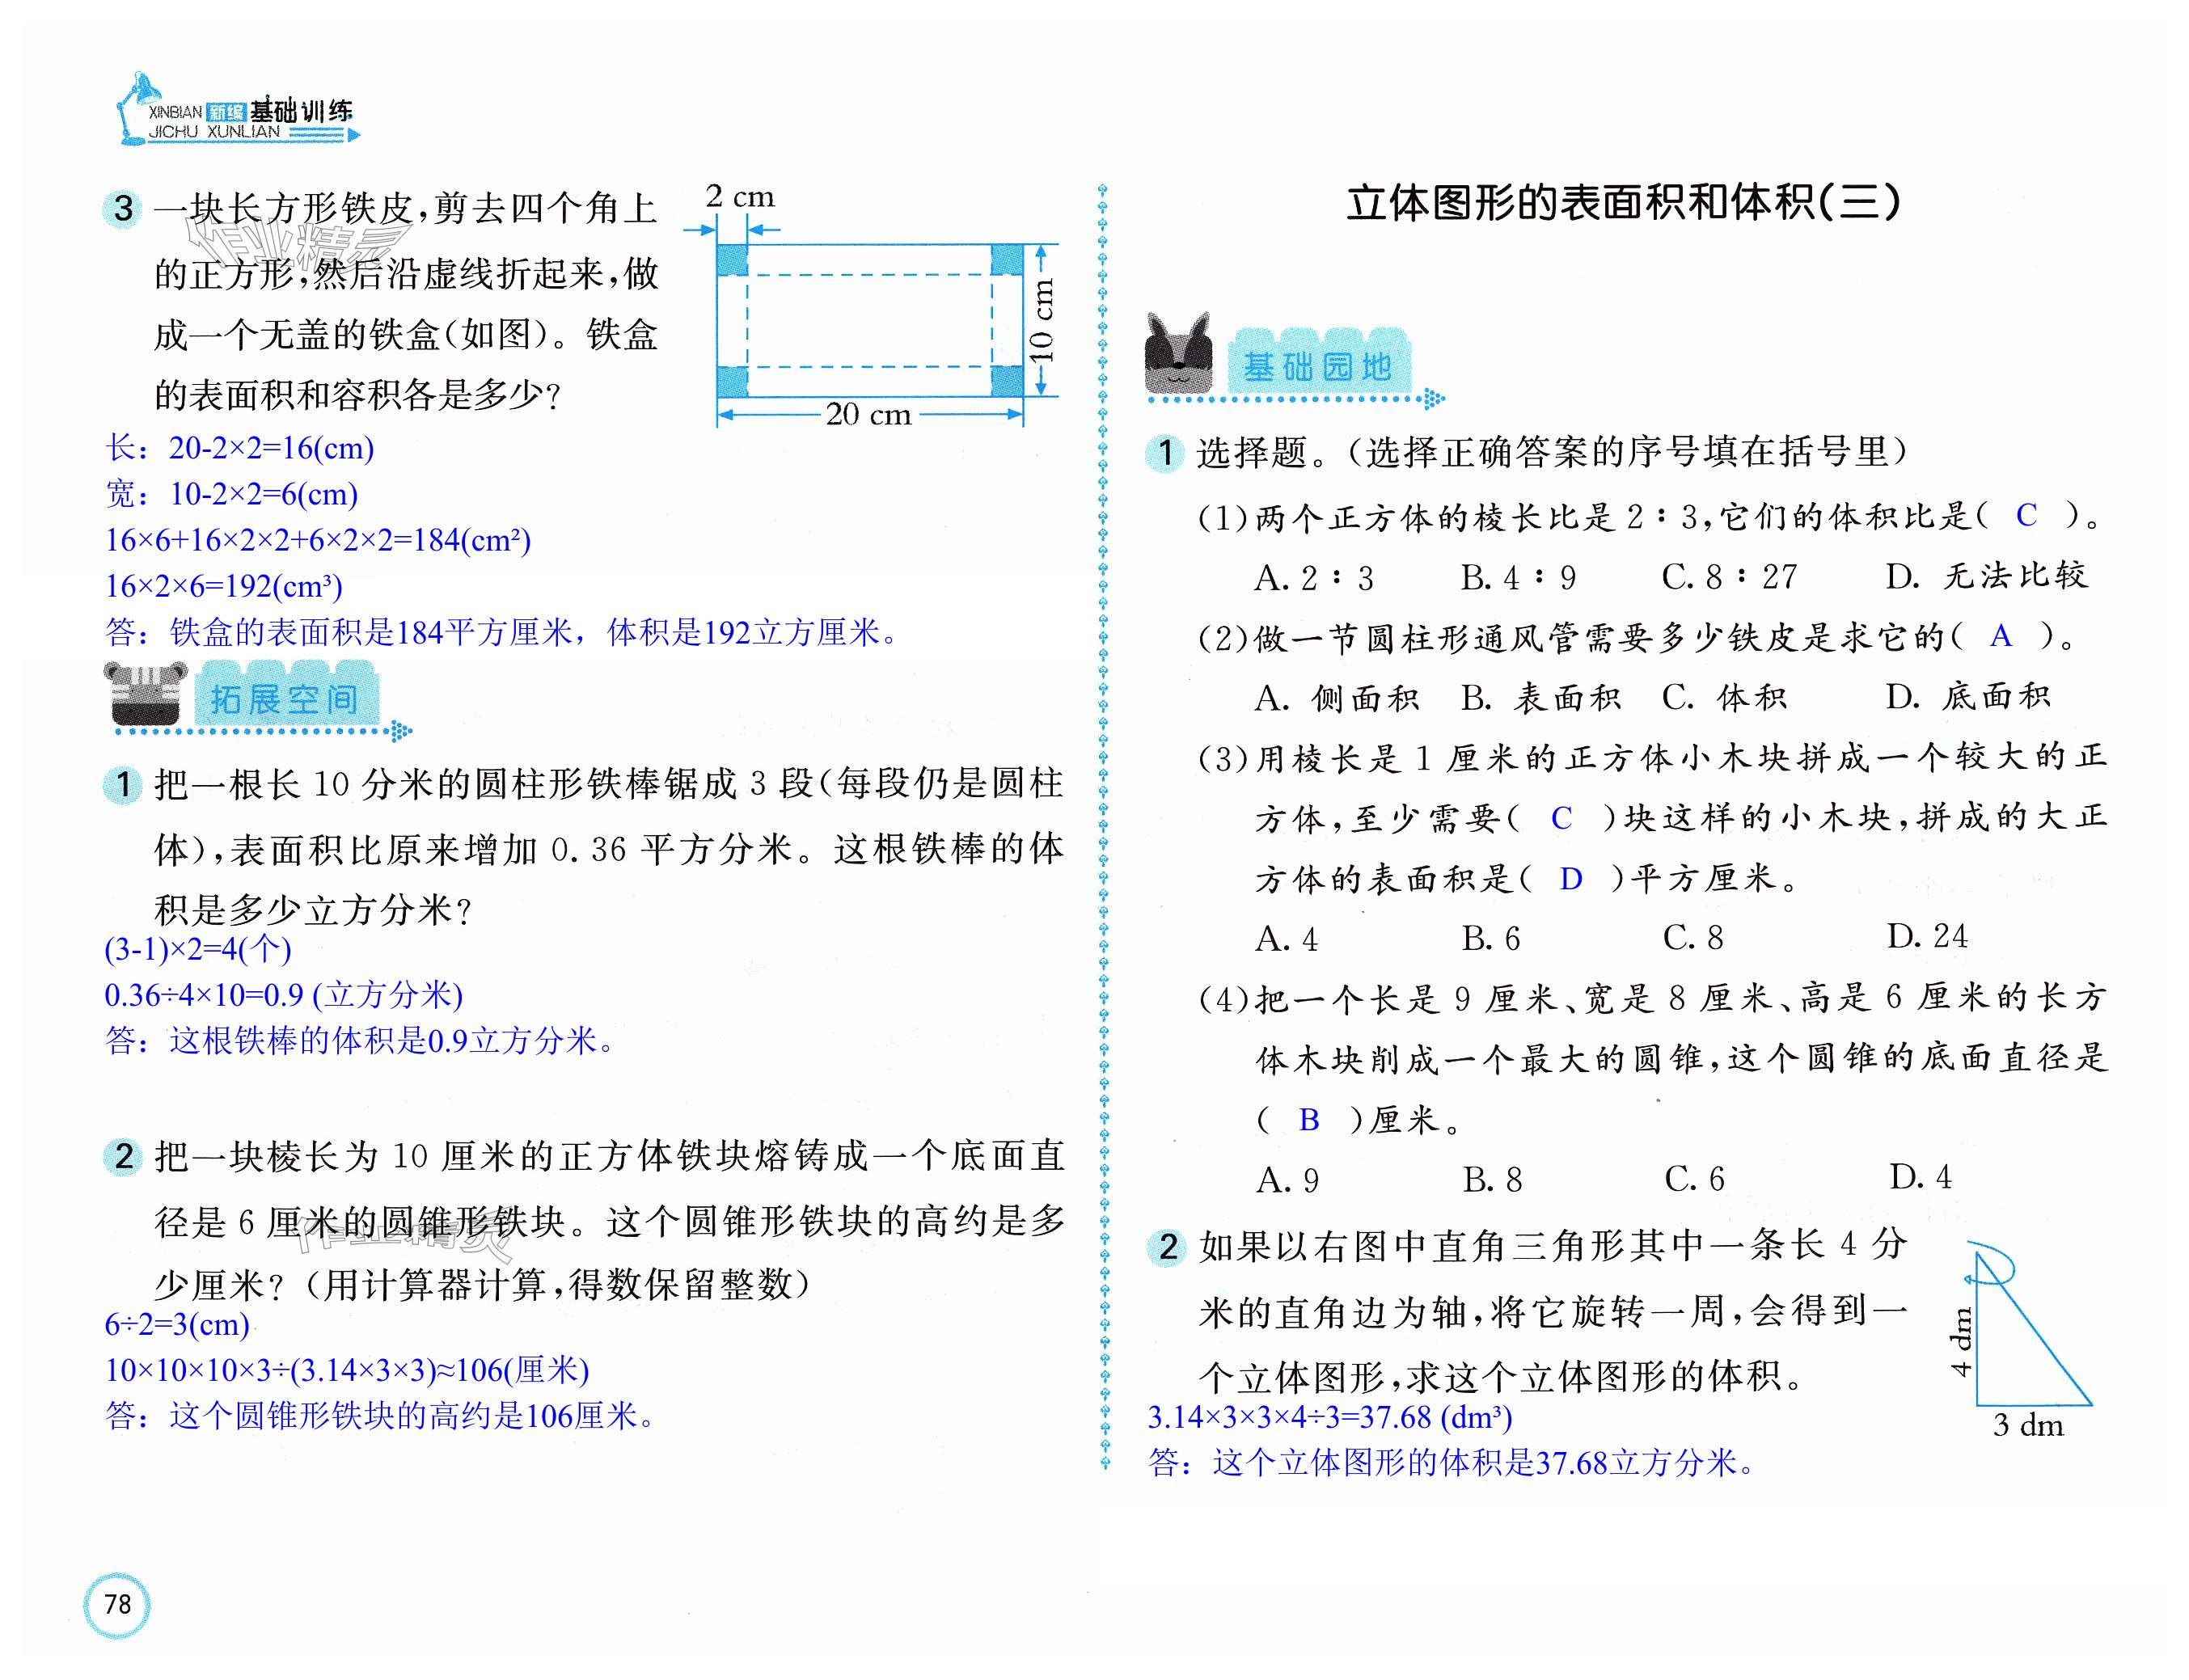Screen dimensions: 2189x1680
Task: Select the circled number 3 question marker
Action: tap(123, 209)
